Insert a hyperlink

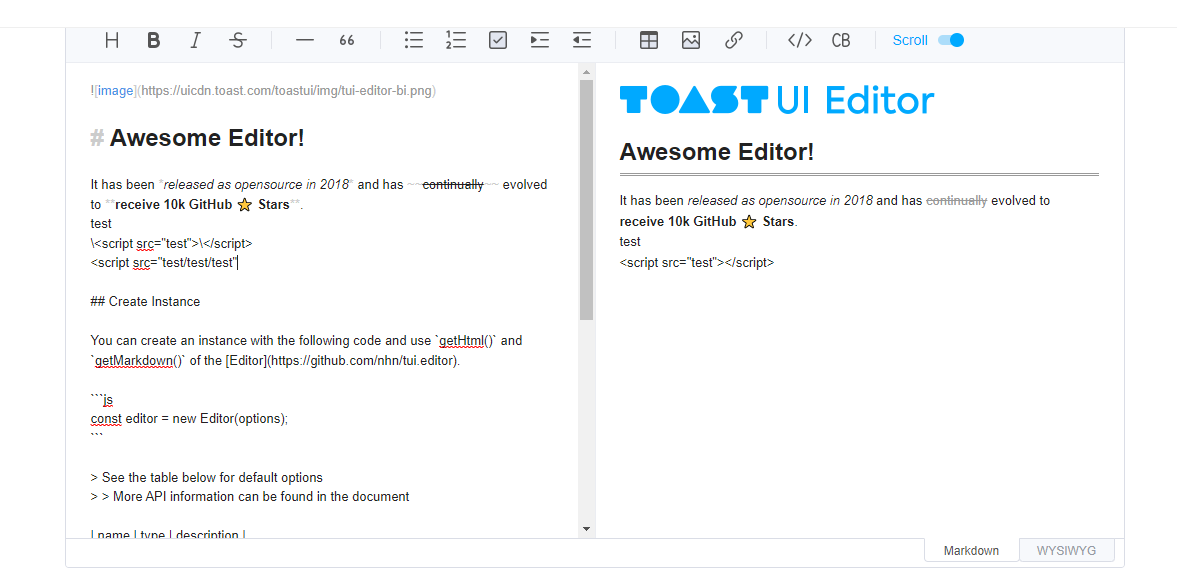coord(733,40)
